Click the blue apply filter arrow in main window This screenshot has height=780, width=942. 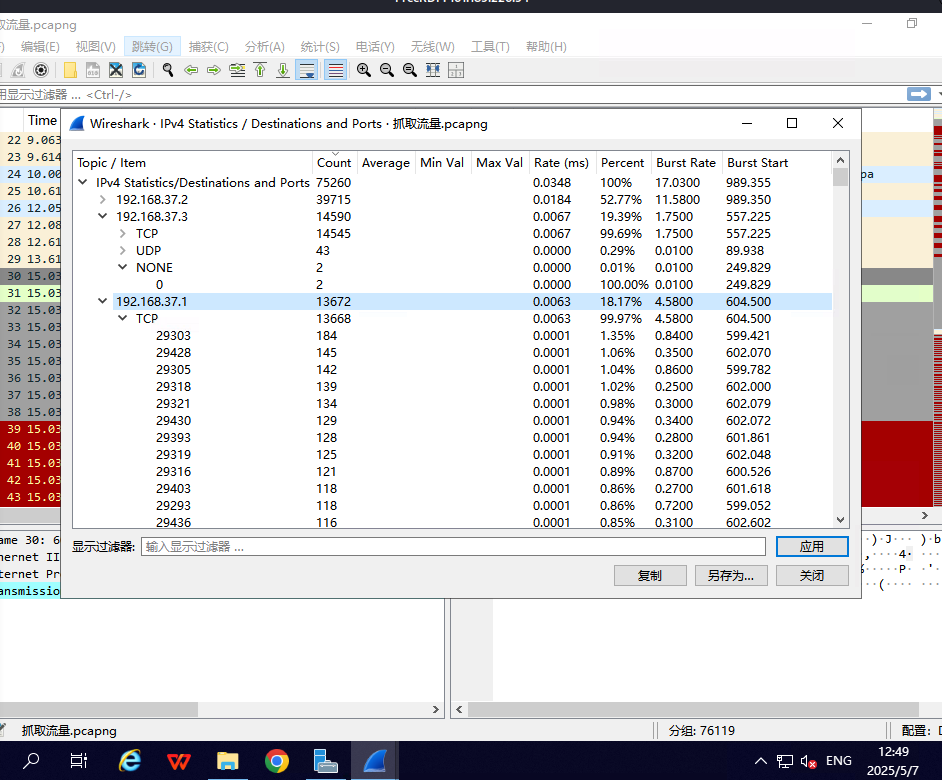click(919, 94)
